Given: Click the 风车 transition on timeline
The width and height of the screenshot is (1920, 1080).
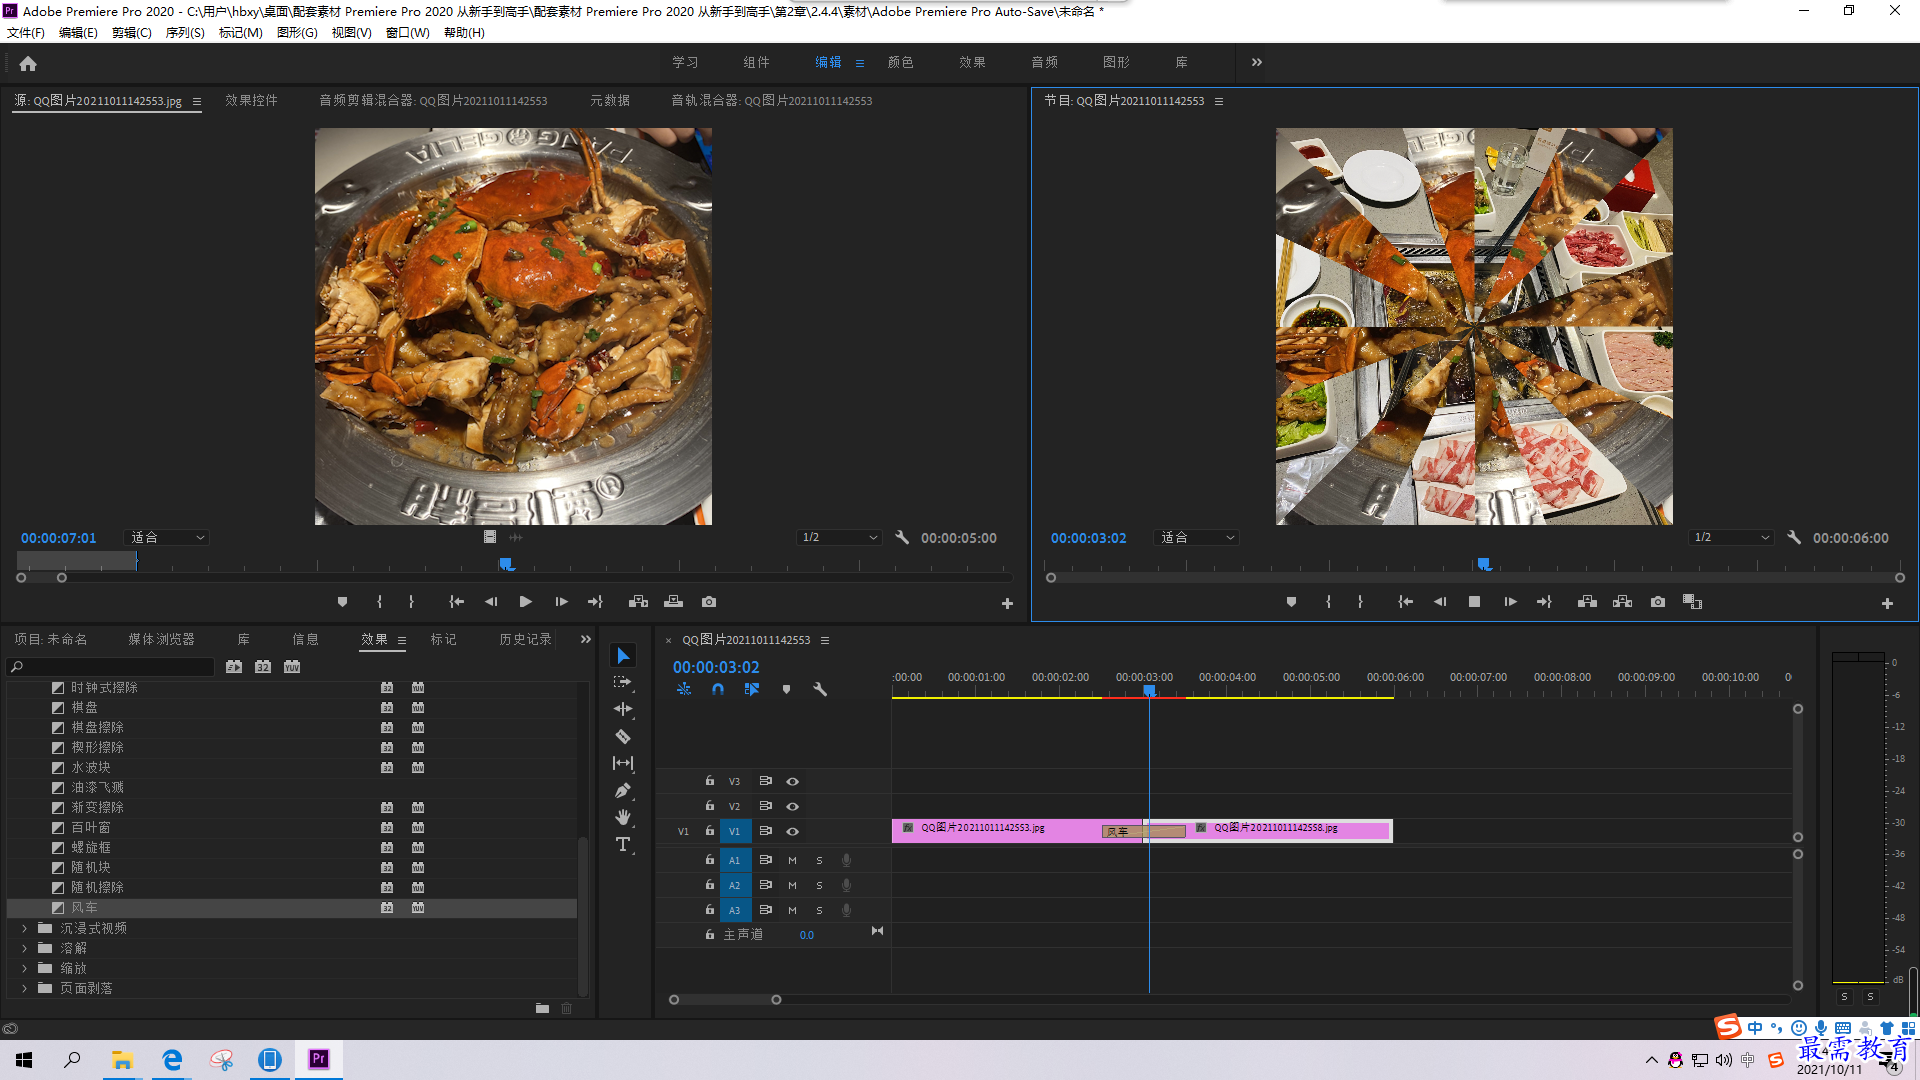Looking at the screenshot, I should tap(1144, 831).
